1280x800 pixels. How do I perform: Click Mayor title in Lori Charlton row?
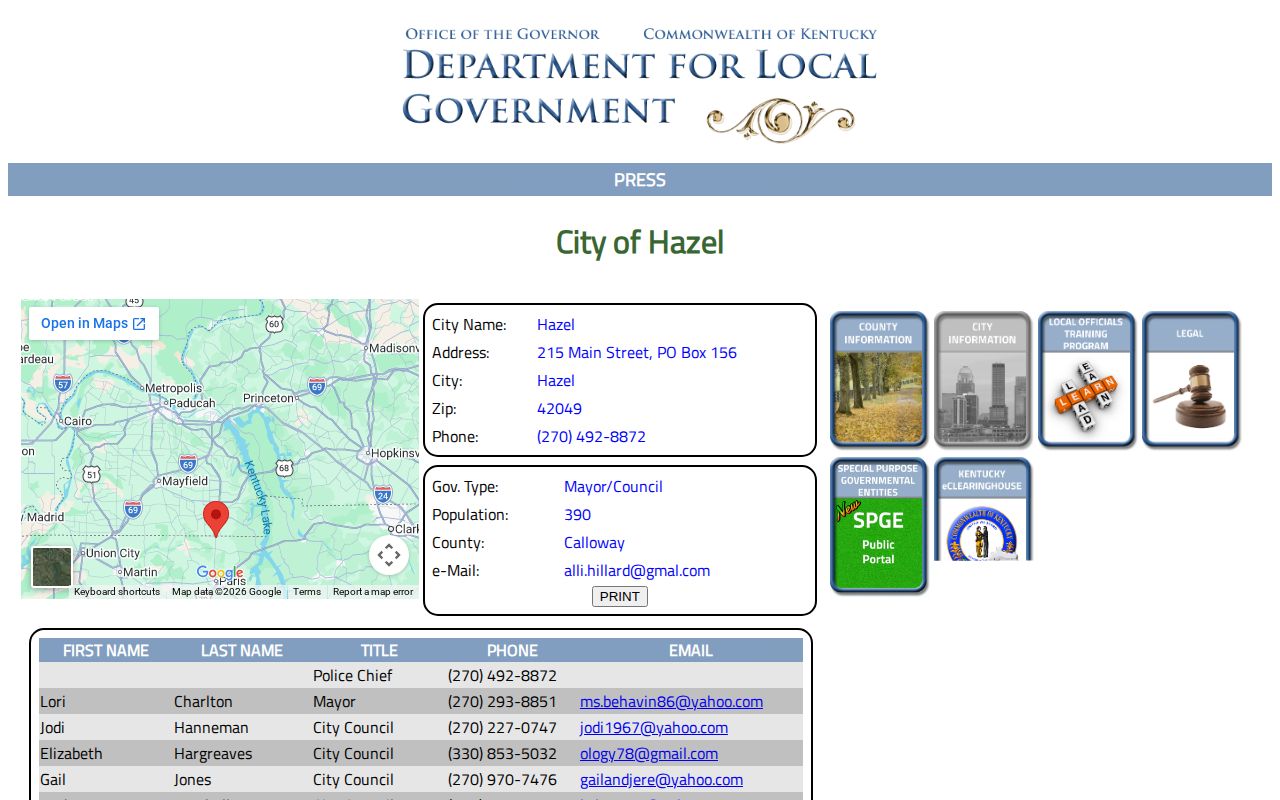pos(334,702)
